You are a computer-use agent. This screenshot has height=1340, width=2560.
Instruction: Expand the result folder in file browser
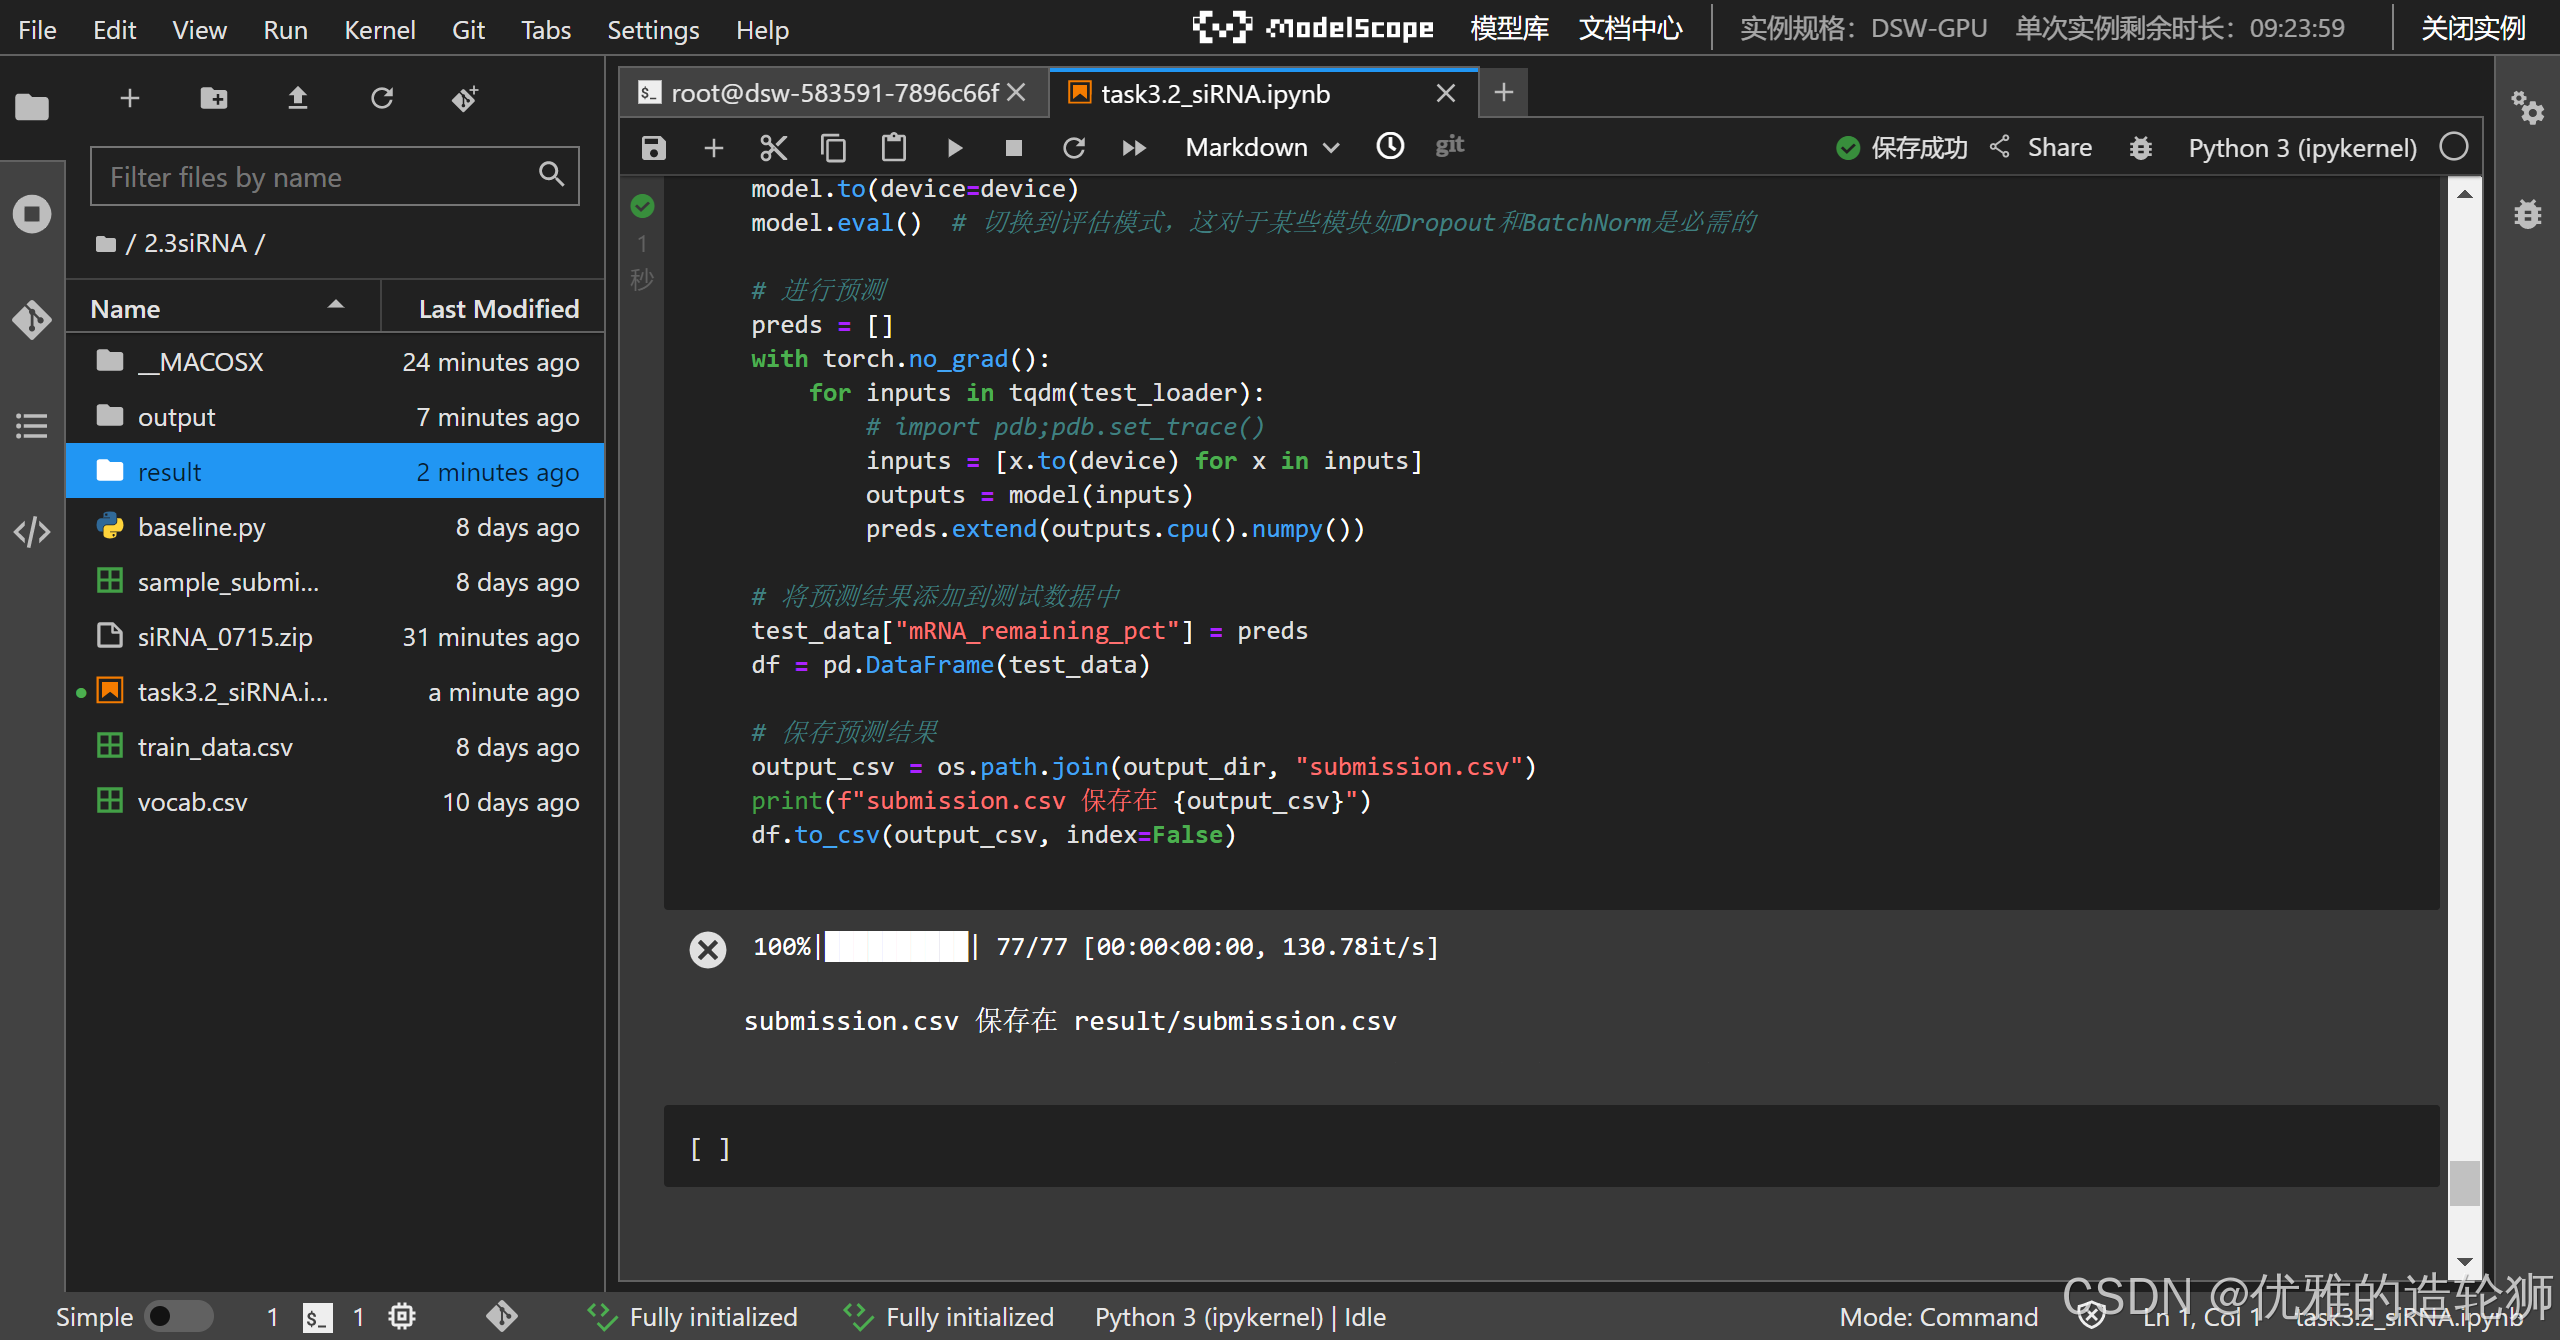tap(169, 471)
